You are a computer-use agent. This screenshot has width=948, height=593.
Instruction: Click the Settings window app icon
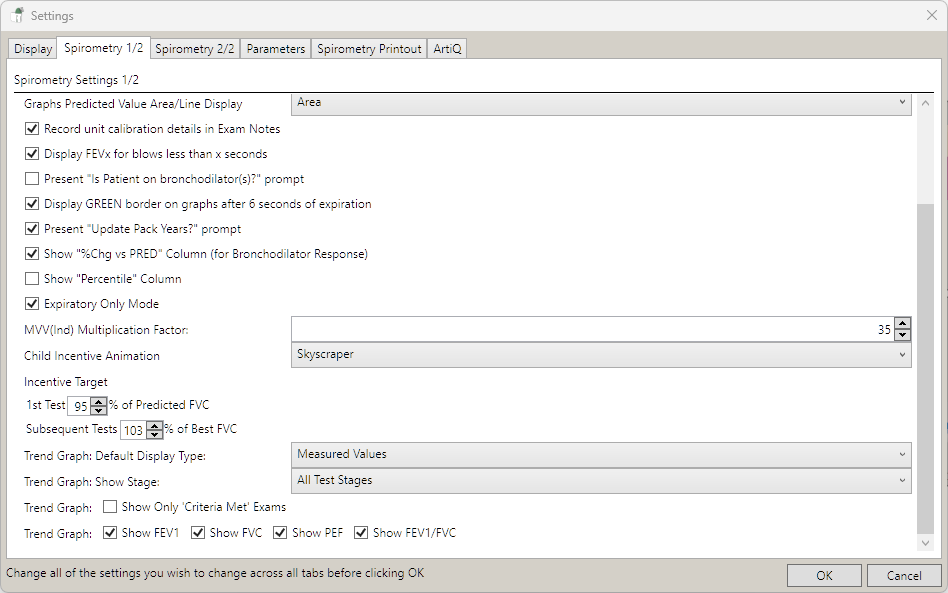click(x=17, y=15)
